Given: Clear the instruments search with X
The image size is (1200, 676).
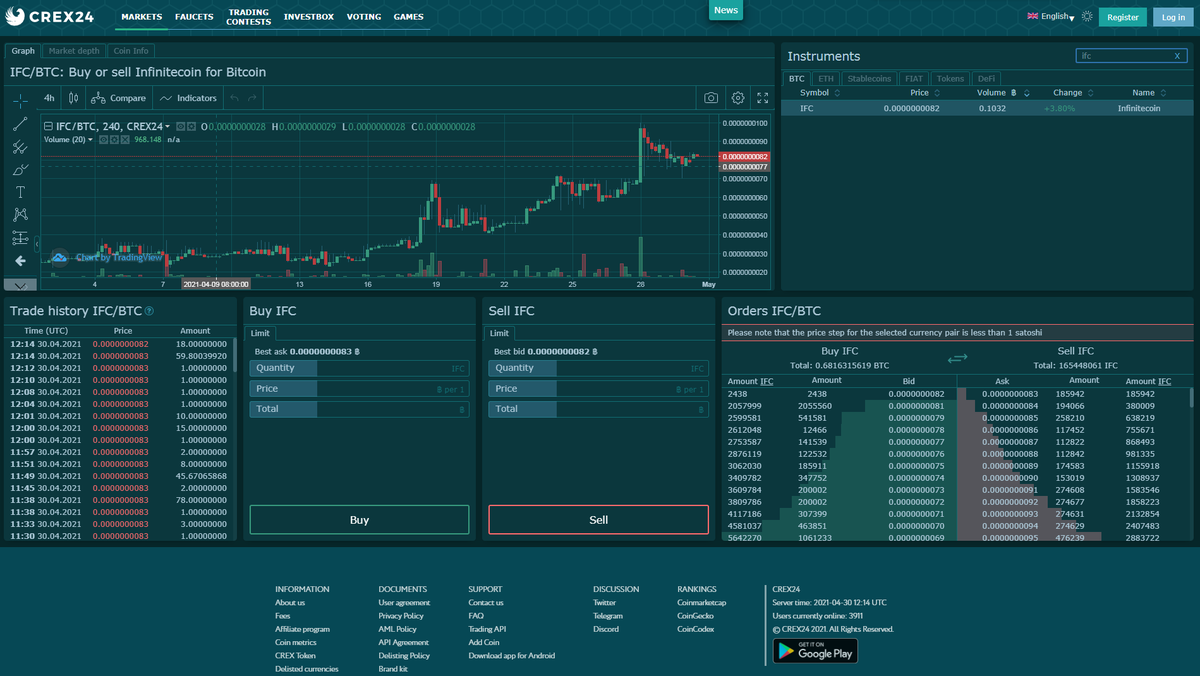Looking at the screenshot, I should tap(1177, 56).
